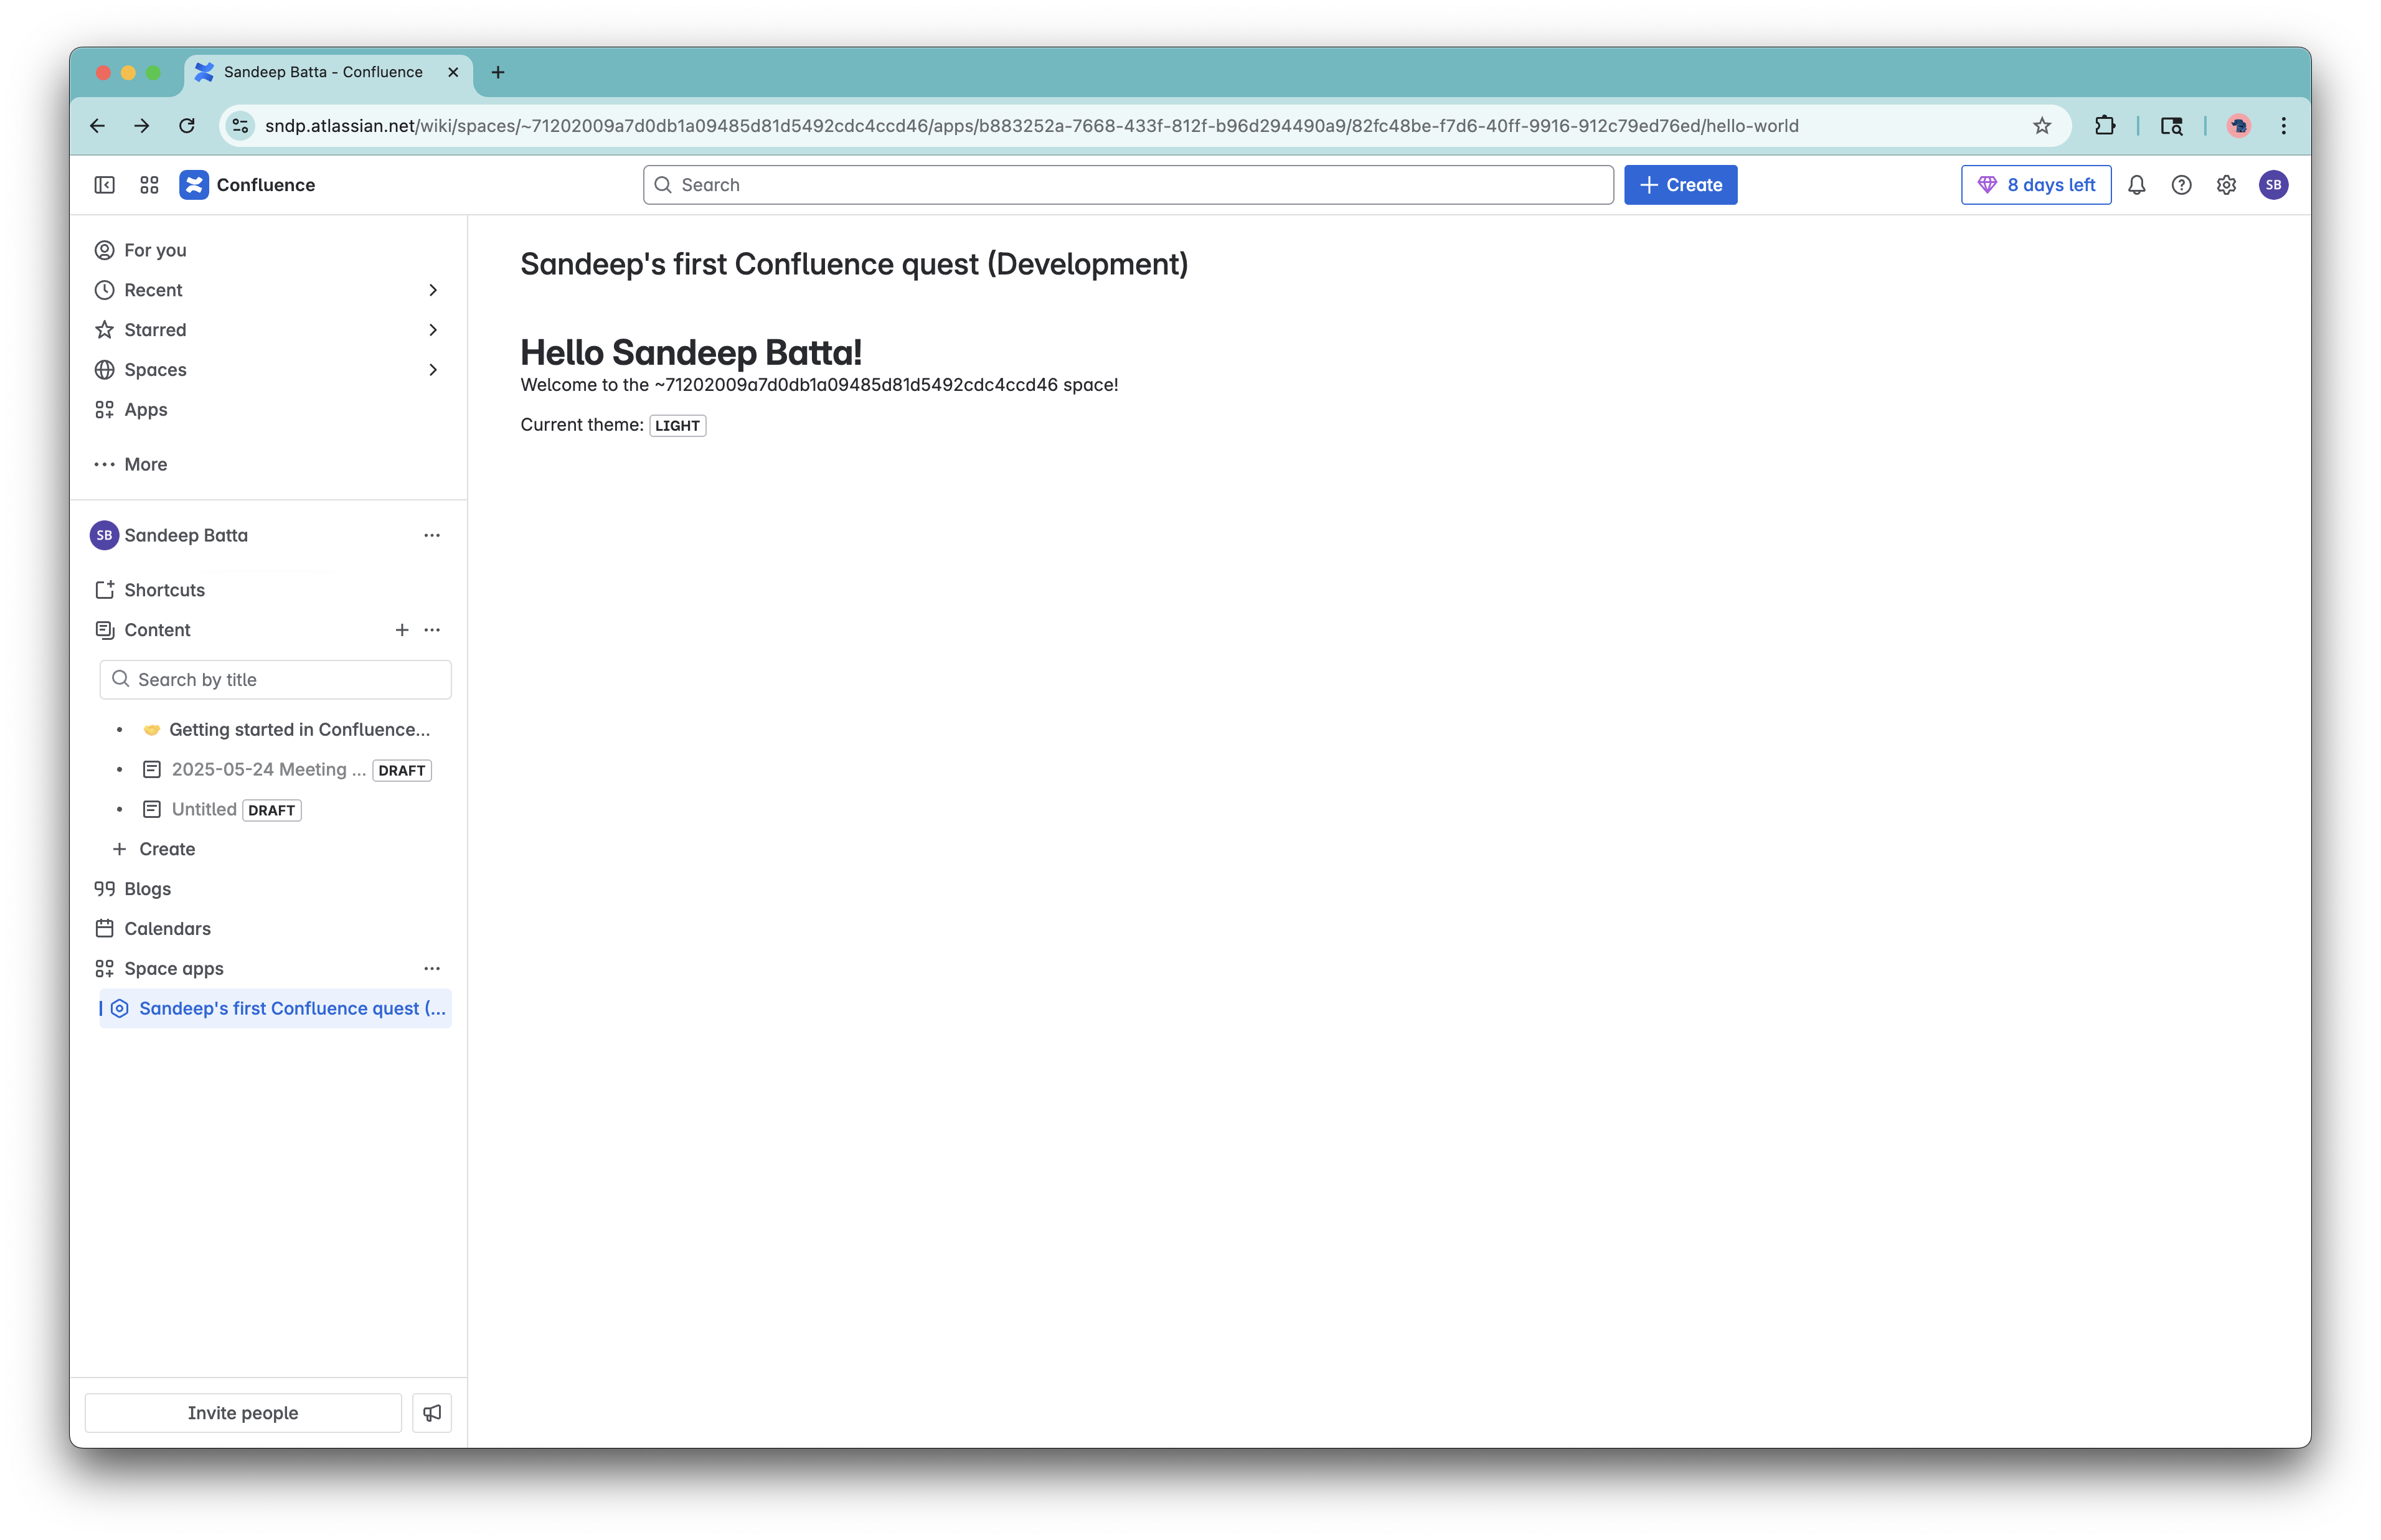
Task: Open the settings gear icon
Action: click(x=2226, y=185)
